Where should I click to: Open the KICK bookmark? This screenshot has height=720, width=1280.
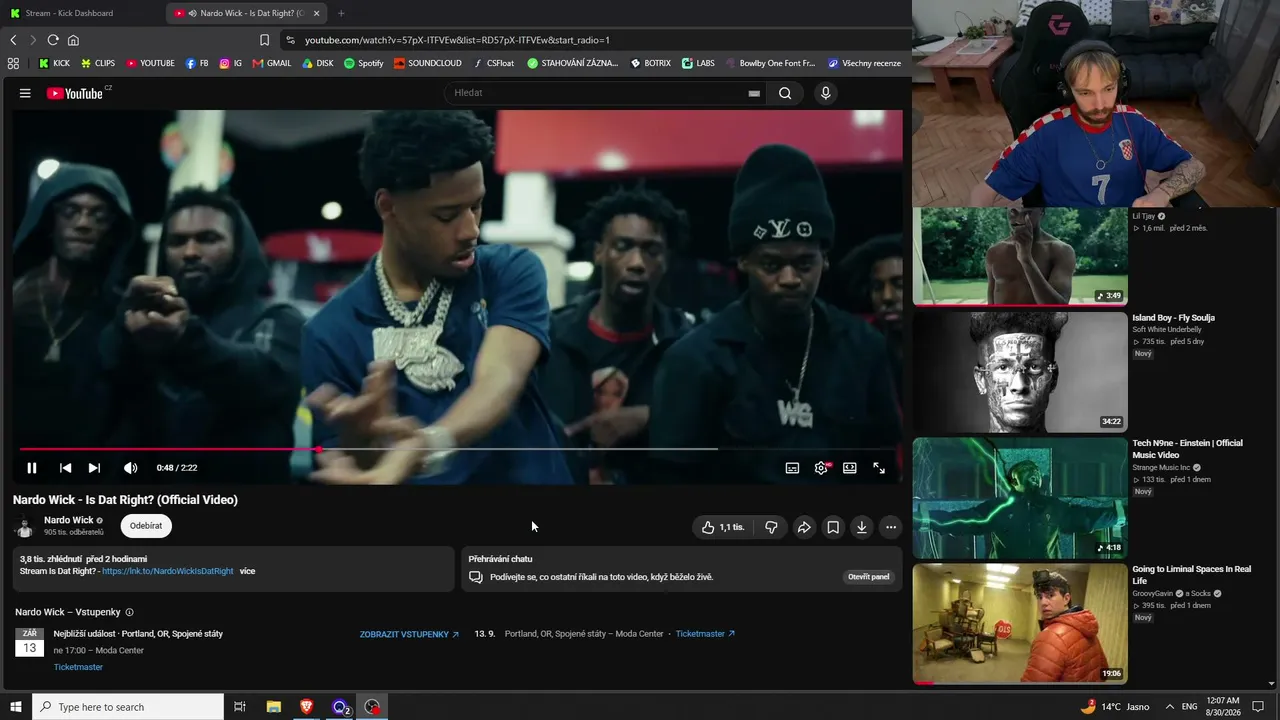(x=54, y=63)
